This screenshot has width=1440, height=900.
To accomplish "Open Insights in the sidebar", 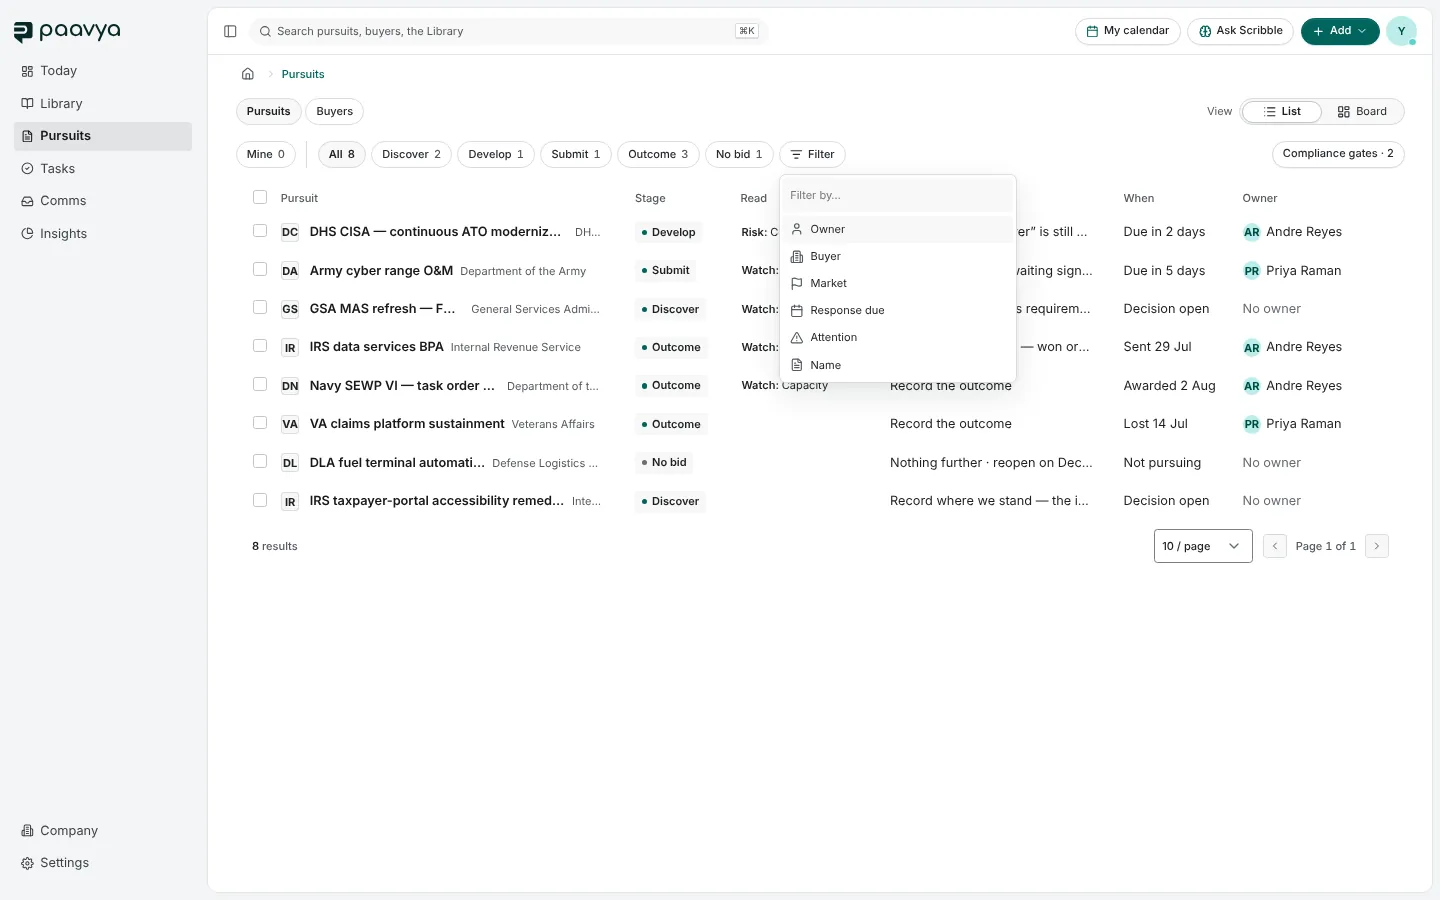I will click(103, 234).
